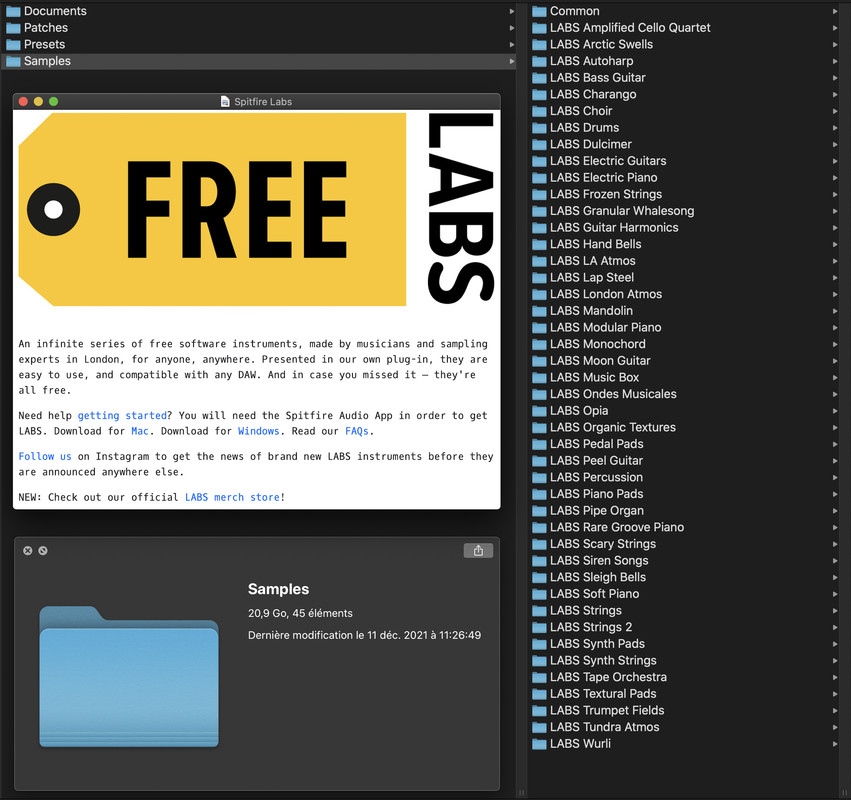This screenshot has height=800, width=851.
Task: Click the LABS Hand Bells folder icon
Action: tap(539, 245)
